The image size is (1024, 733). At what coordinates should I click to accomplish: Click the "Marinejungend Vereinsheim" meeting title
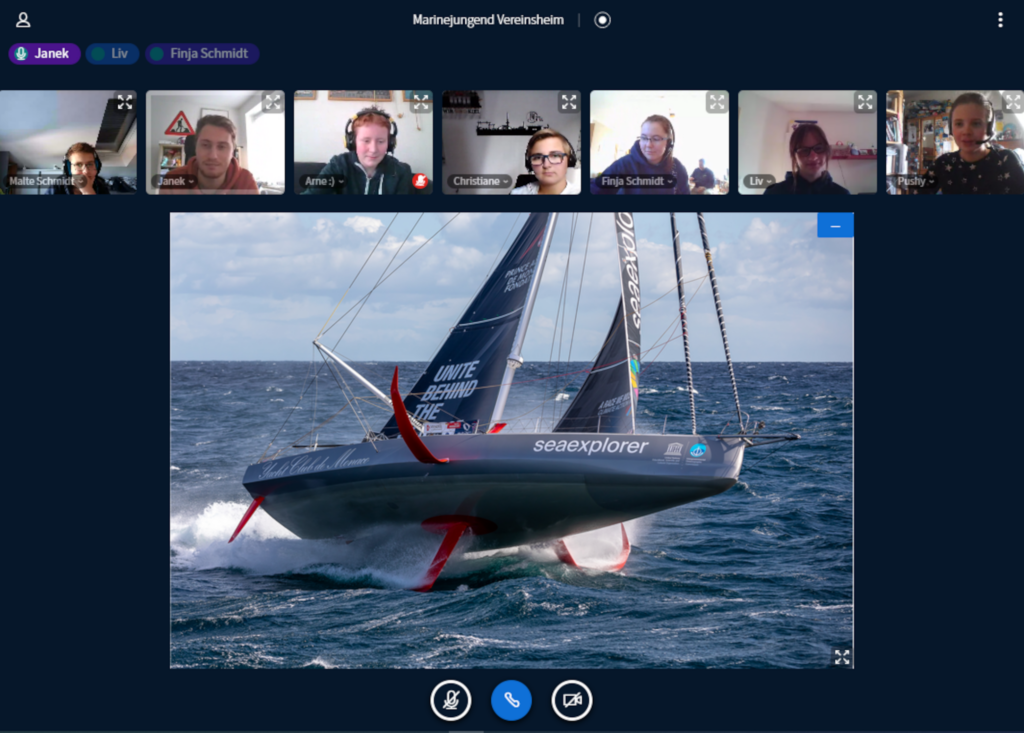click(488, 20)
